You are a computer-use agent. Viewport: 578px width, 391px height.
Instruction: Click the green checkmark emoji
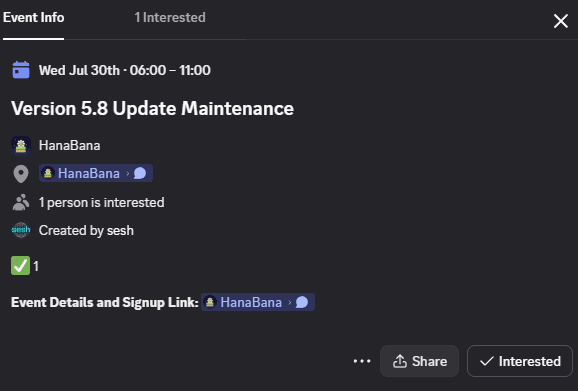[20, 266]
